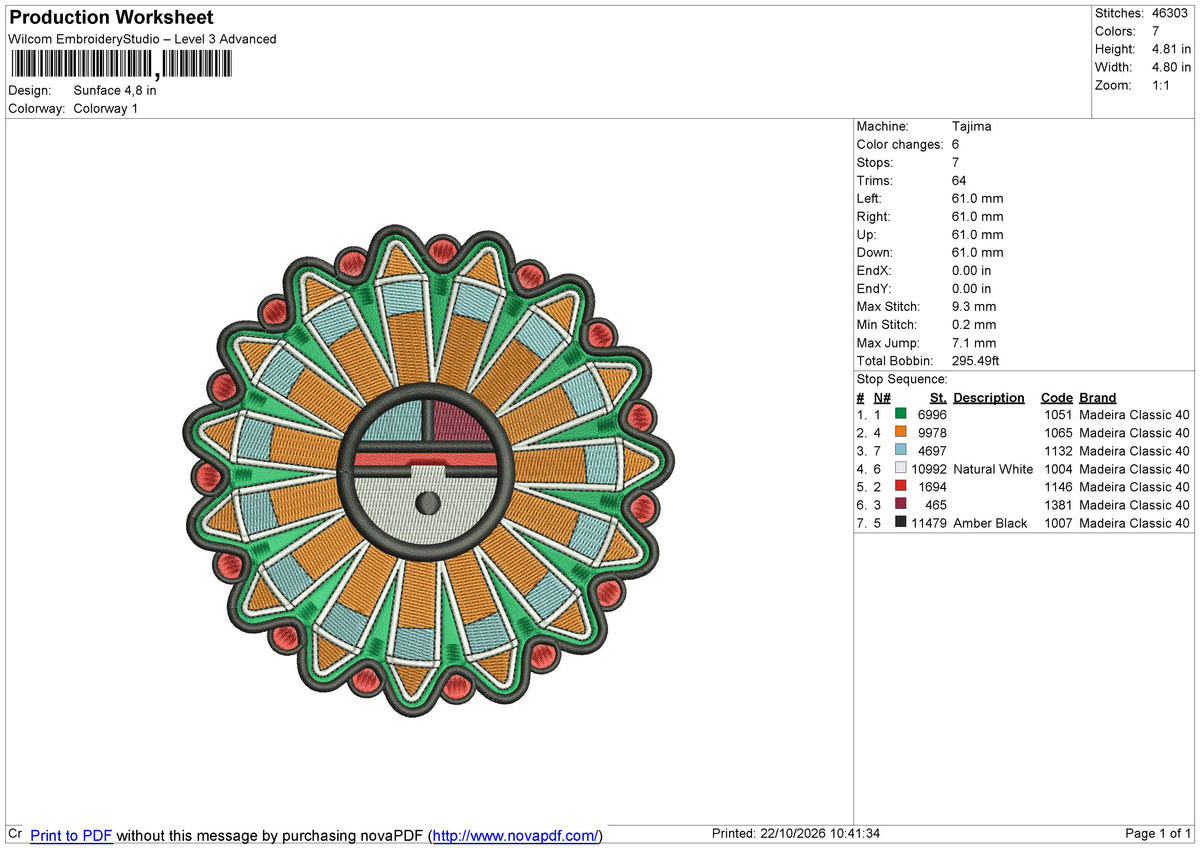This screenshot has height=848, width=1200.
Task: Click the St. column header
Action: point(938,397)
